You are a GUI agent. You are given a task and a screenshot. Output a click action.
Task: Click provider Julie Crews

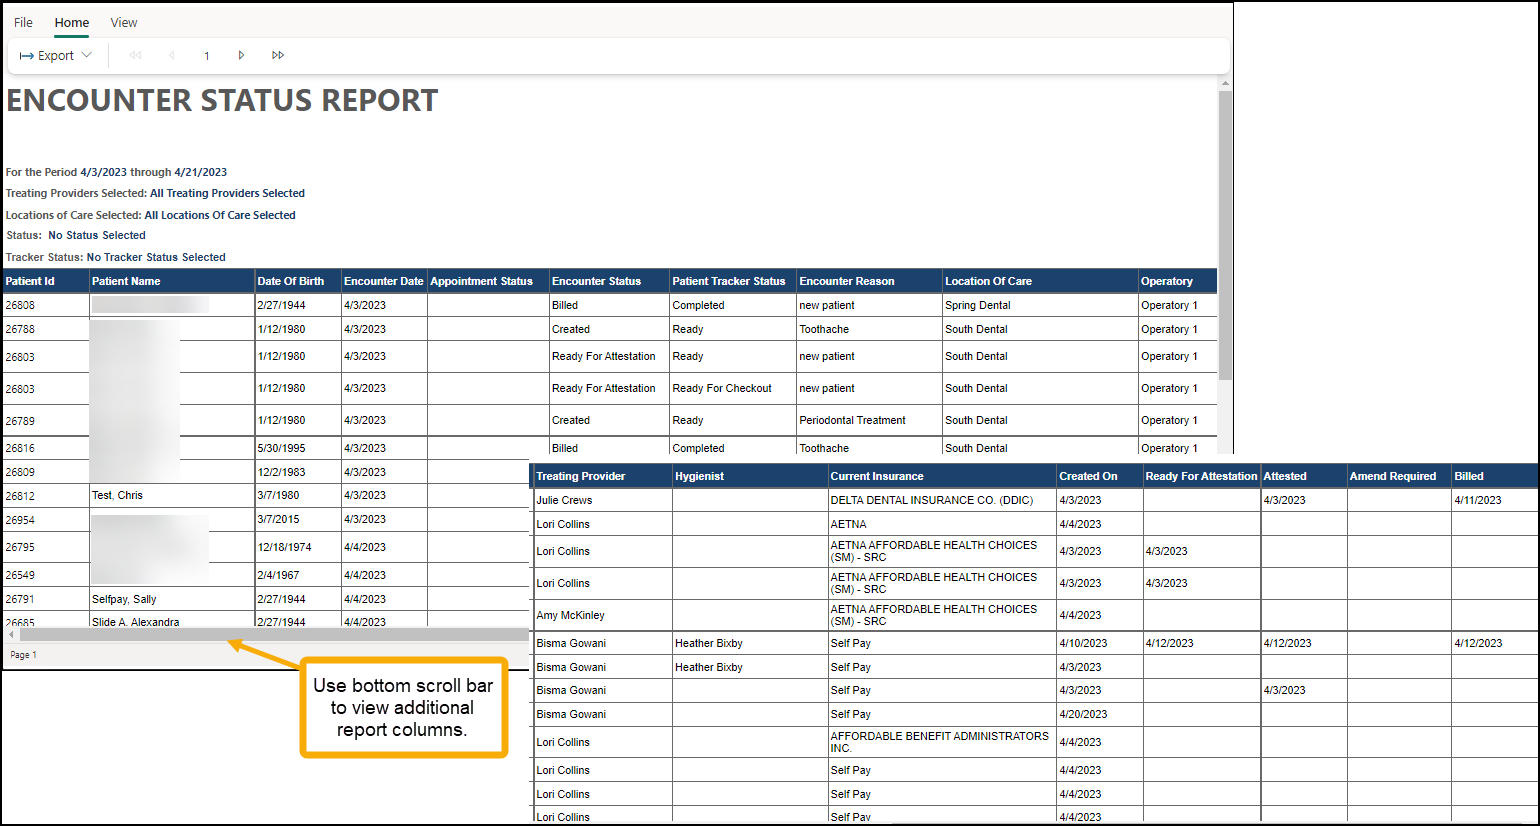click(x=564, y=500)
